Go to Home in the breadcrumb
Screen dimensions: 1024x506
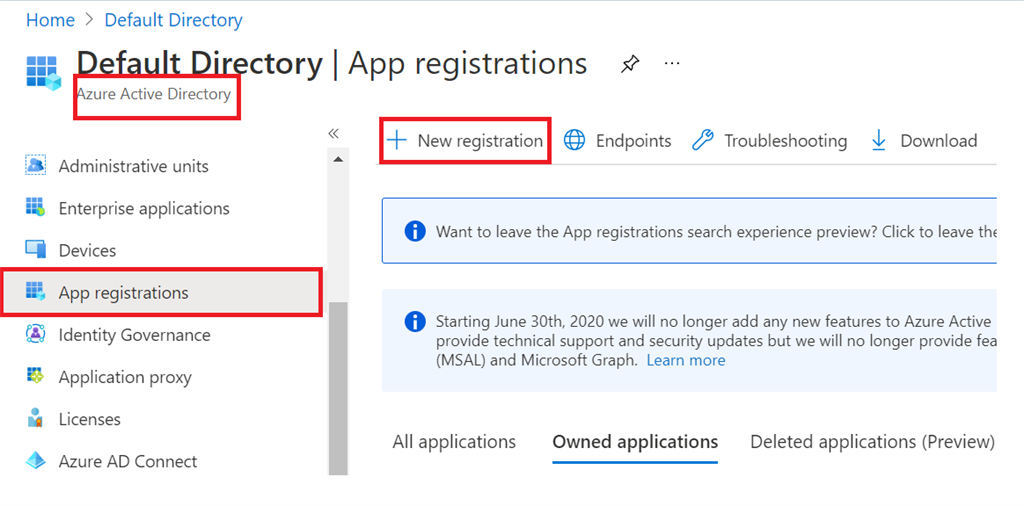click(x=50, y=20)
